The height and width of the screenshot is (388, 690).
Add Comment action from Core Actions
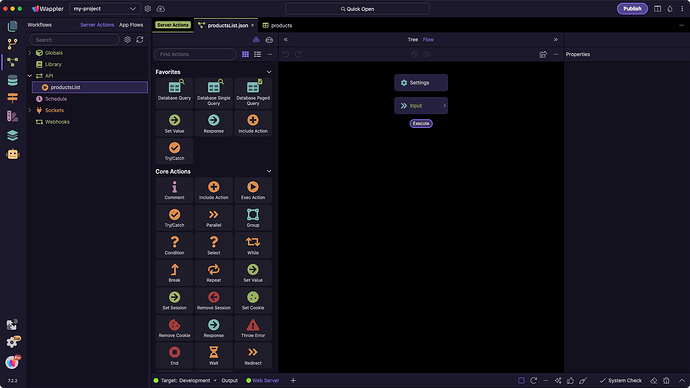click(x=174, y=190)
